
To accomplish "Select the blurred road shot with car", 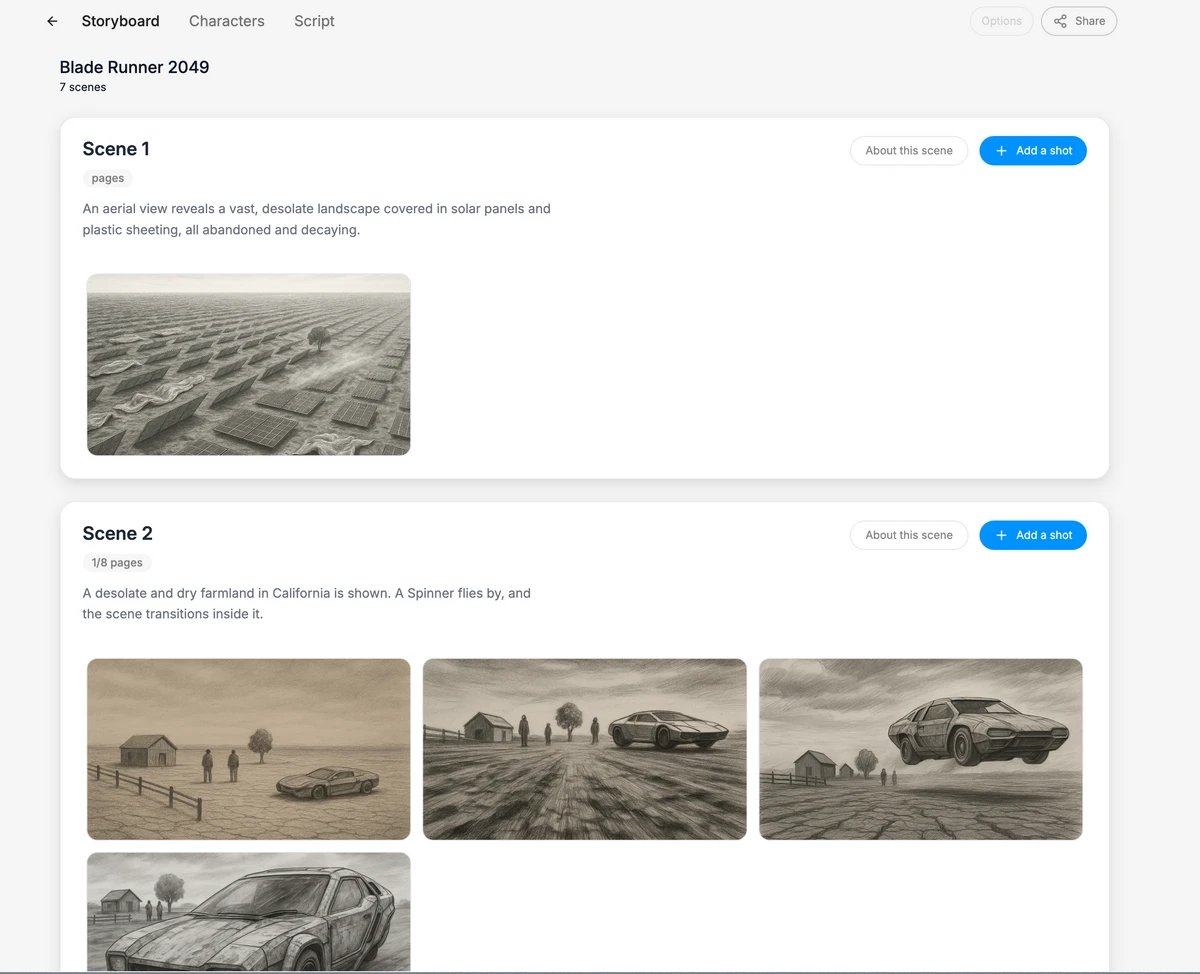I will click(585, 749).
